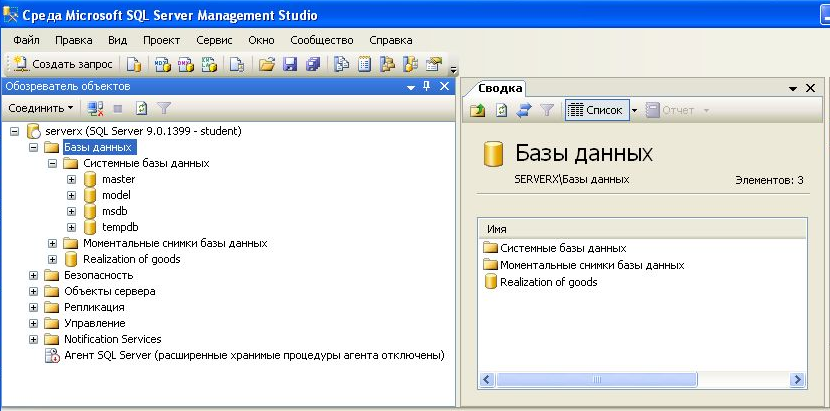Click the Database Engine Query toolbar icon
The height and width of the screenshot is (411, 830).
point(134,65)
